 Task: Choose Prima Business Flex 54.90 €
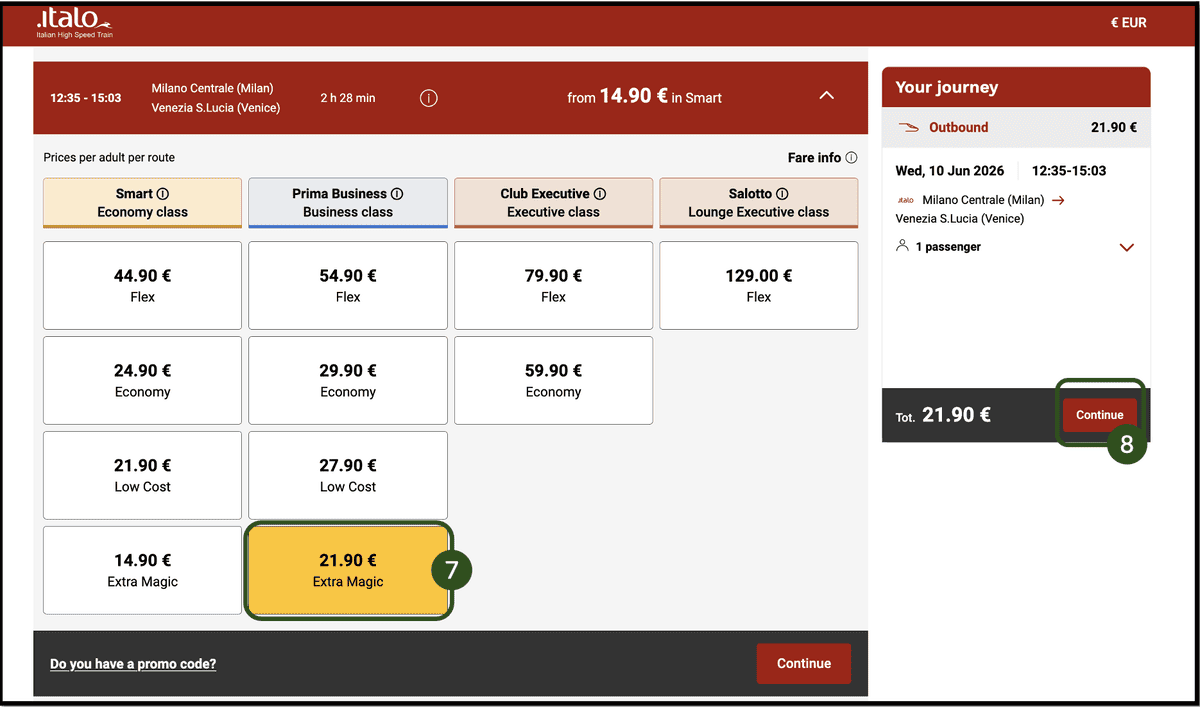point(348,285)
